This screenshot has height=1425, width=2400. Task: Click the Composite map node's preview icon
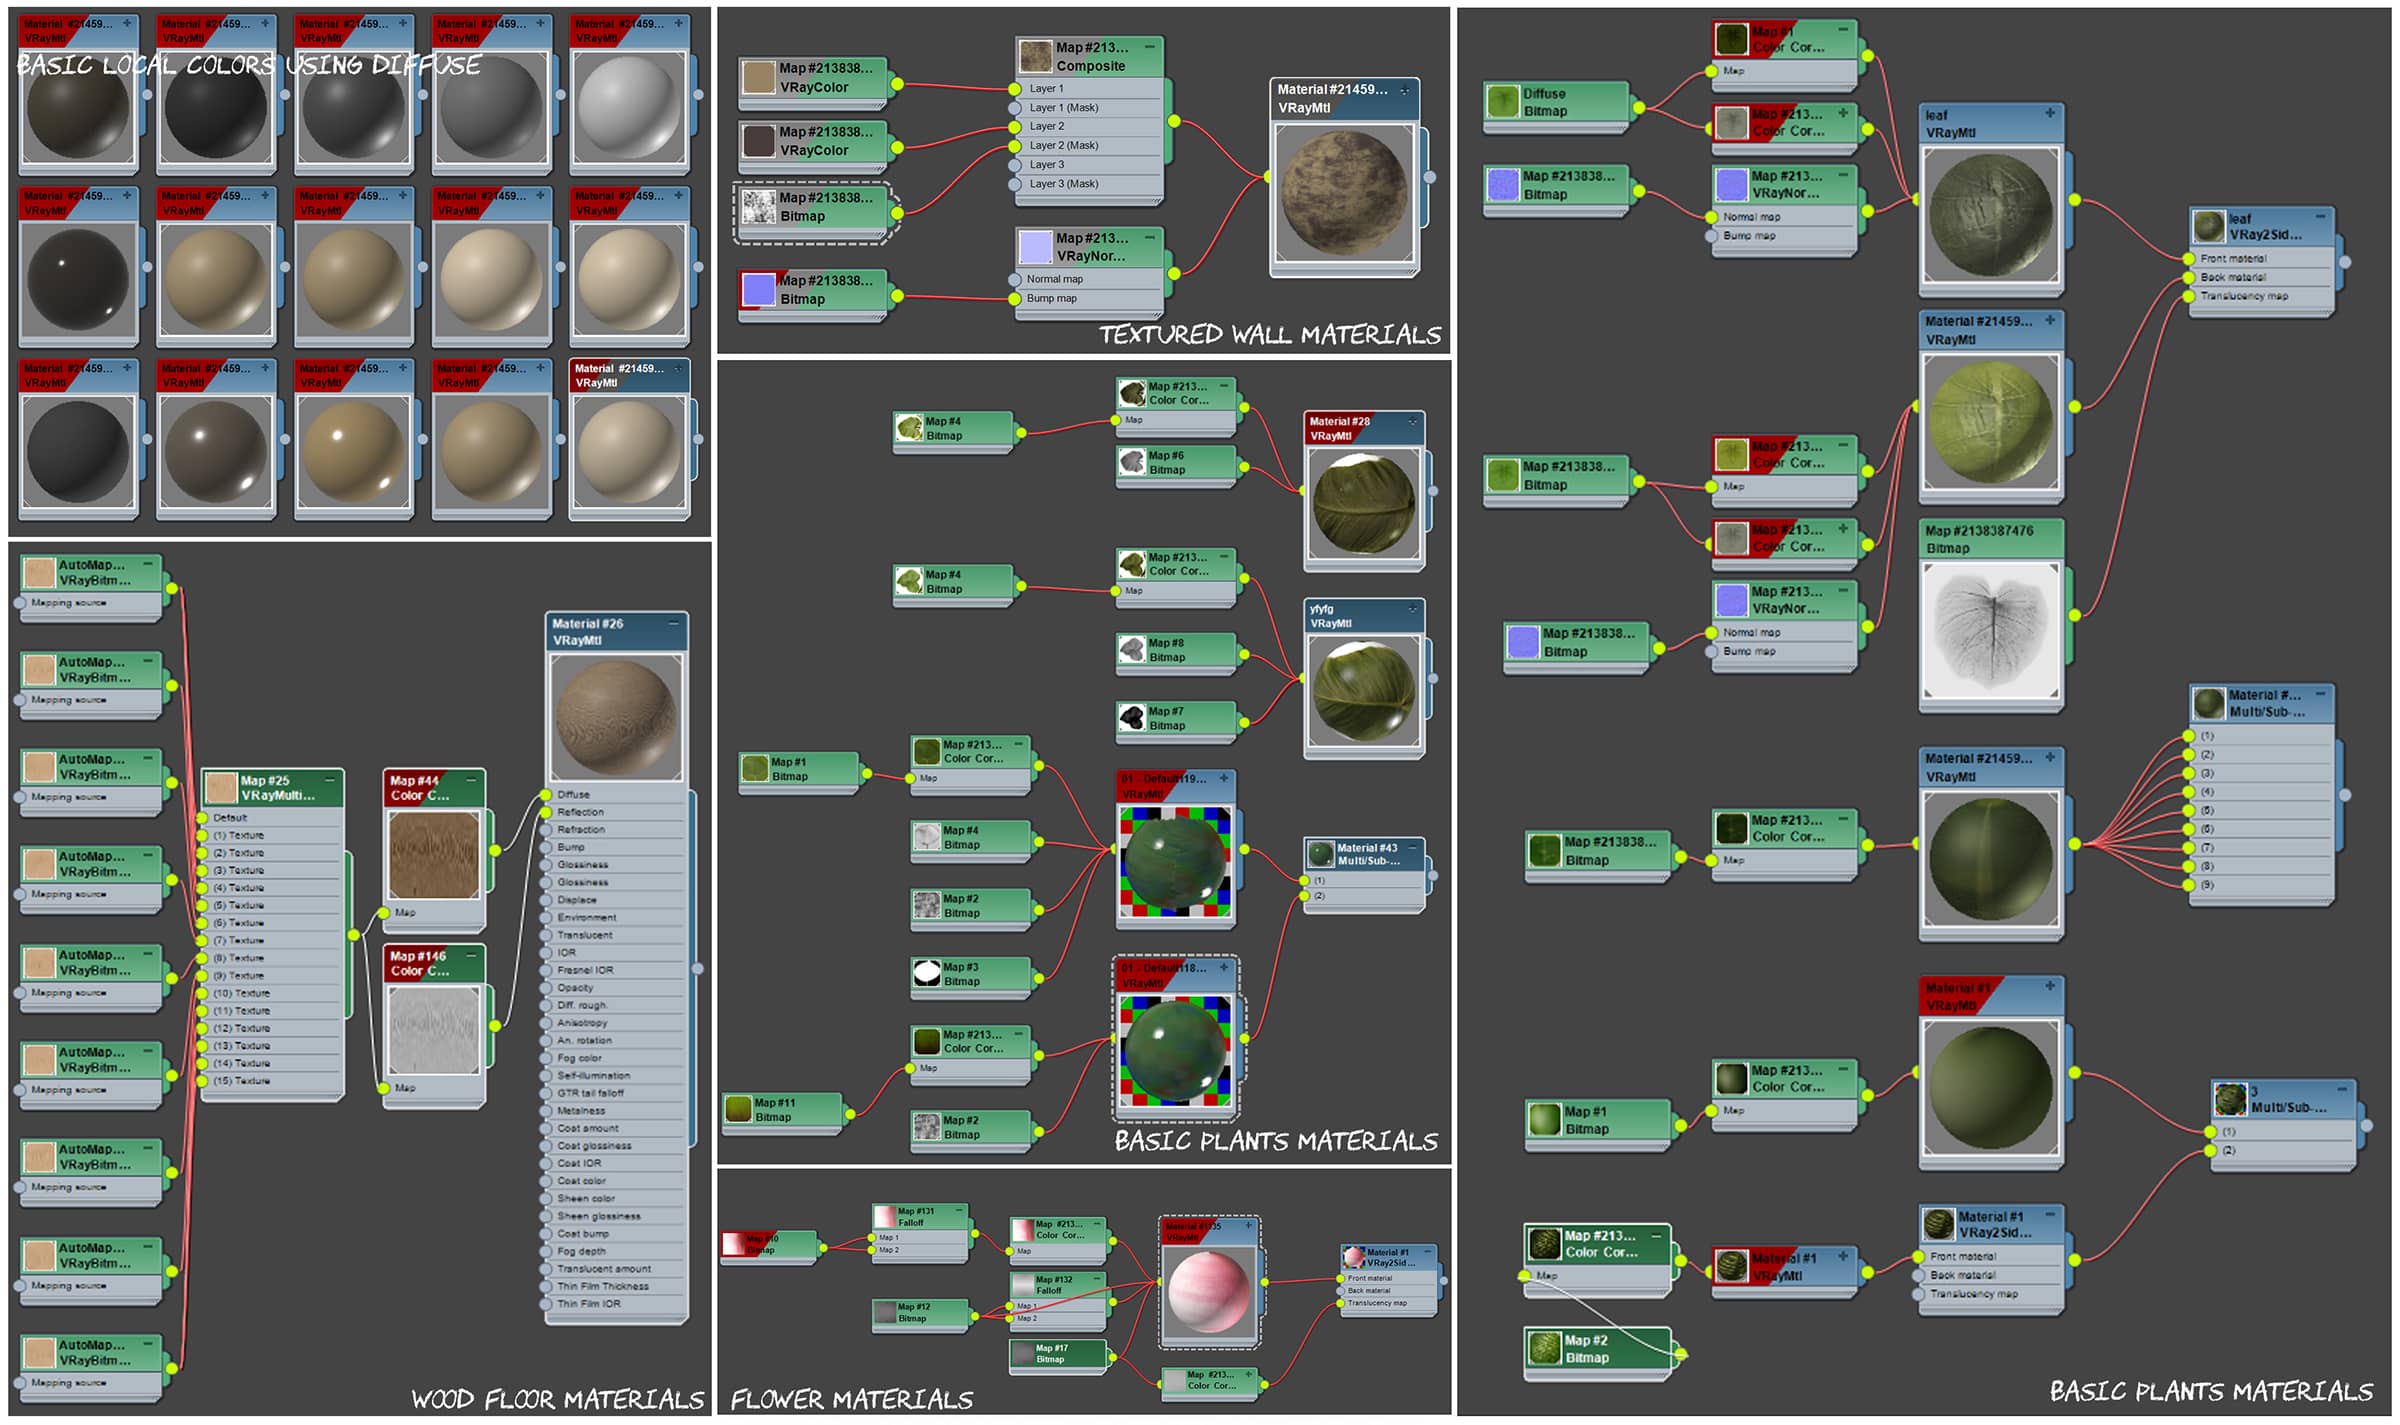(1035, 56)
